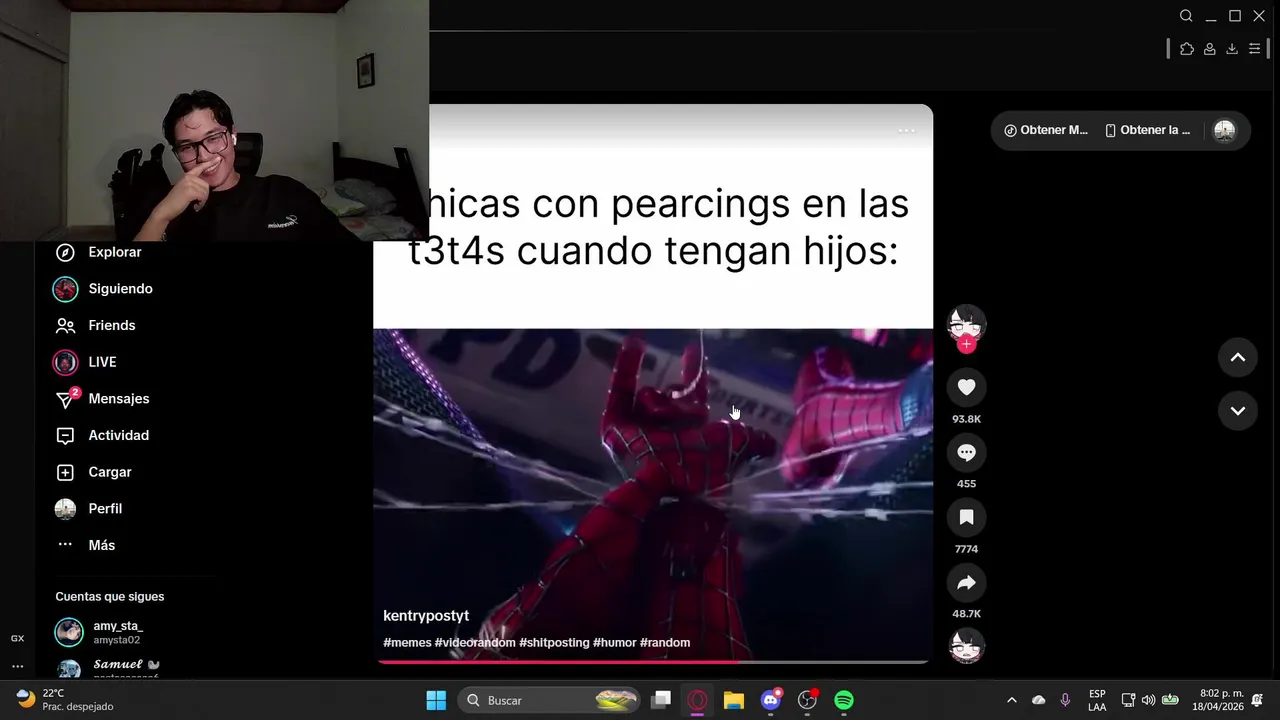Open the creator avatar above the like button
Screen dimensions: 1280x720
[966, 323]
